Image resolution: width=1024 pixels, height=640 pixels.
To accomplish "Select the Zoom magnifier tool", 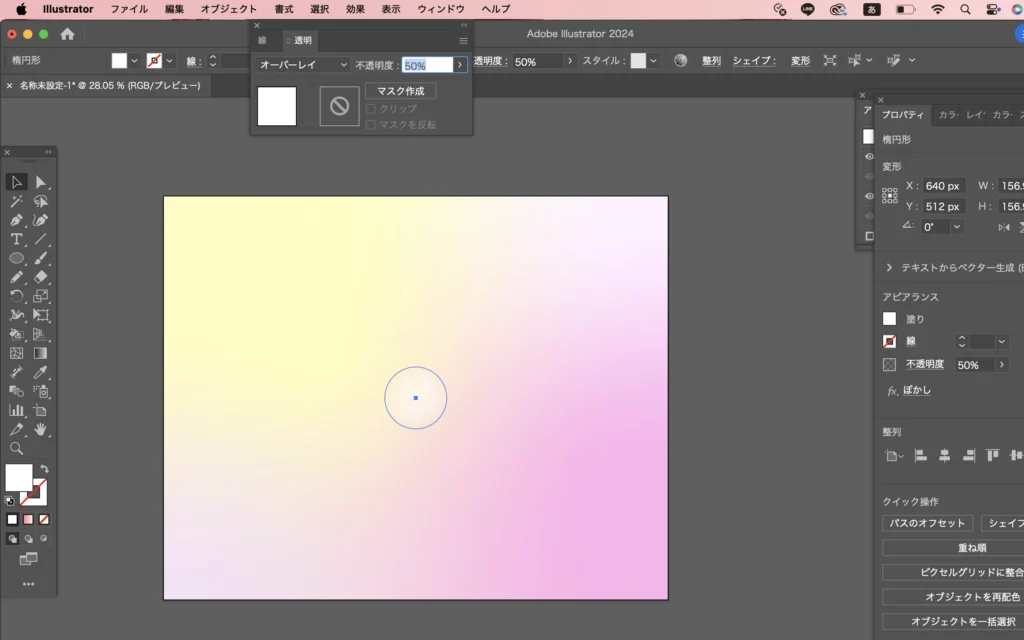I will 17,448.
